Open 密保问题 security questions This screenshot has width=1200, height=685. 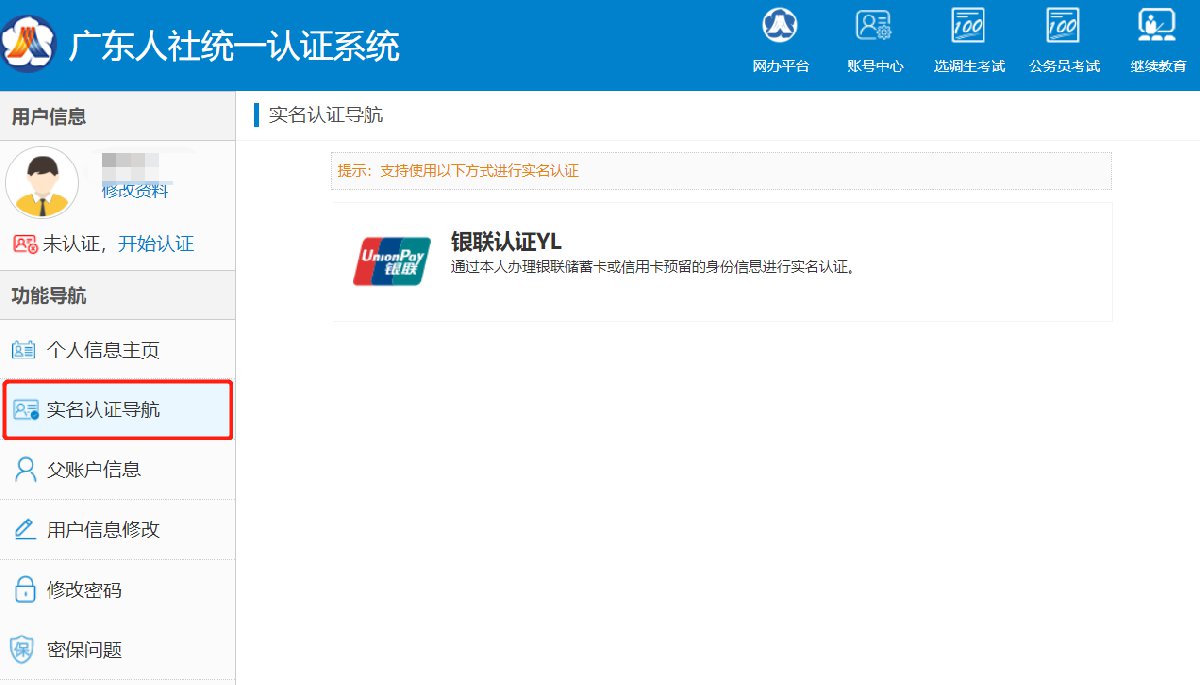coord(84,650)
